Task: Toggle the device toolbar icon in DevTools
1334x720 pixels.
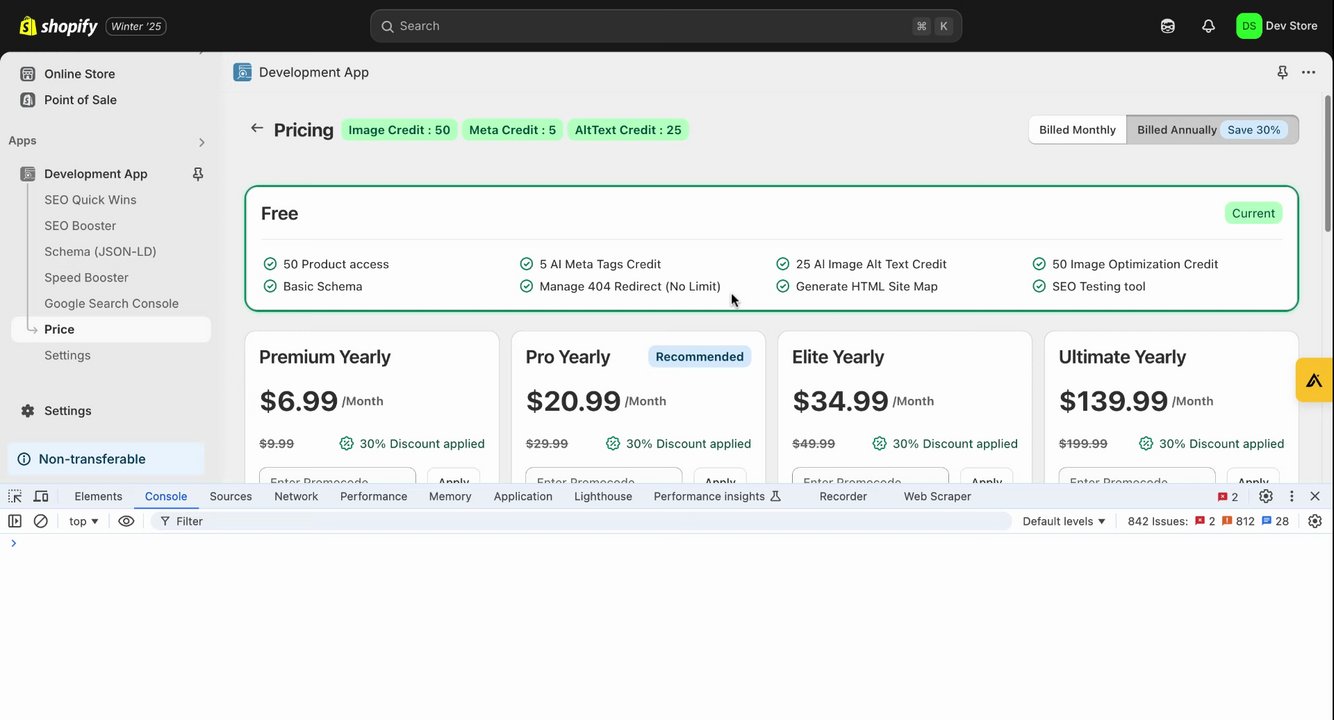Action: pyautogui.click(x=41, y=496)
